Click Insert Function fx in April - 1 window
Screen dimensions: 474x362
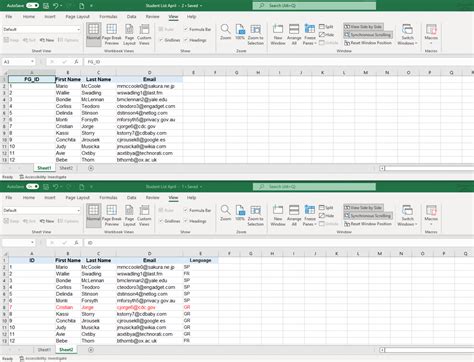click(x=76, y=243)
